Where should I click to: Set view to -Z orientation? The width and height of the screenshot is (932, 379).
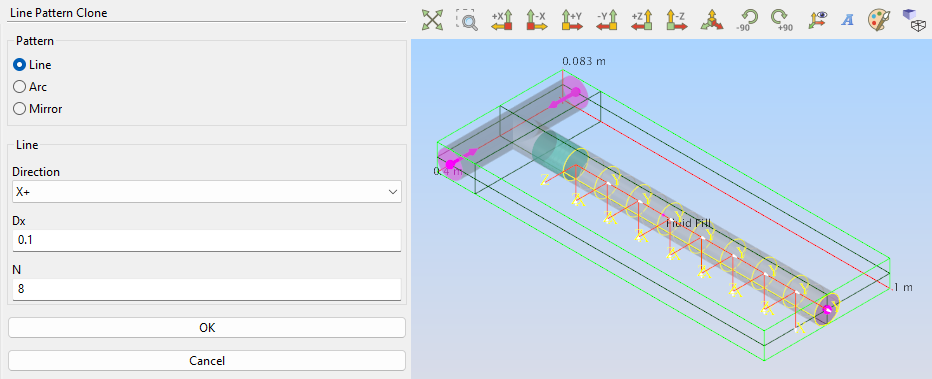tap(677, 20)
